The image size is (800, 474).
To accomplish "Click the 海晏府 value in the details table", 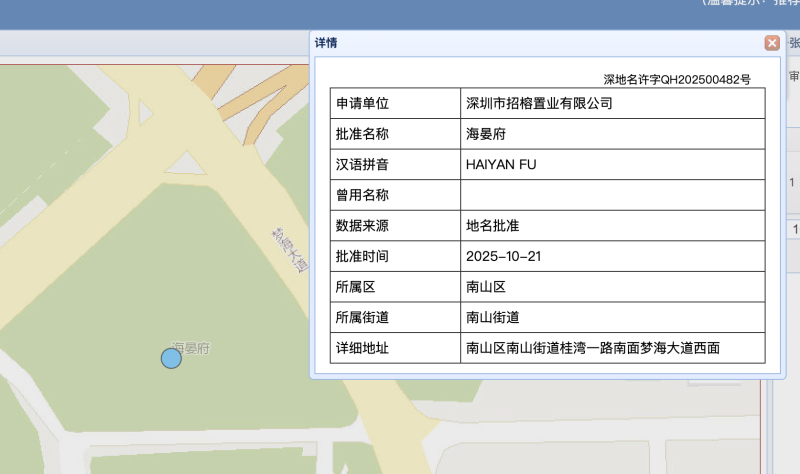I will [x=613, y=134].
